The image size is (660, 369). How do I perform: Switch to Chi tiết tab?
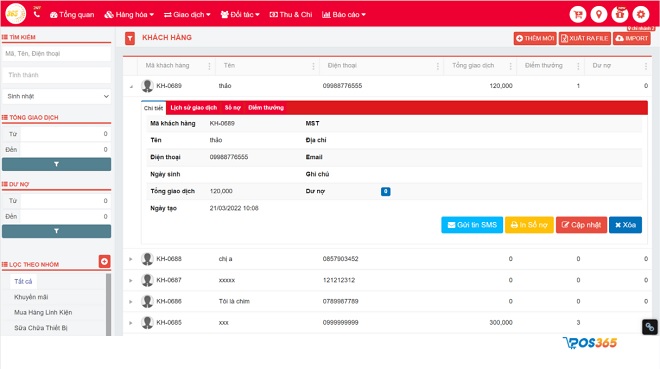(x=153, y=108)
